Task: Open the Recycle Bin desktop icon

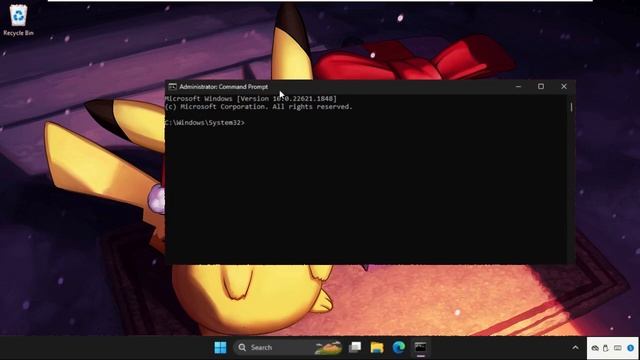Action: [18, 20]
